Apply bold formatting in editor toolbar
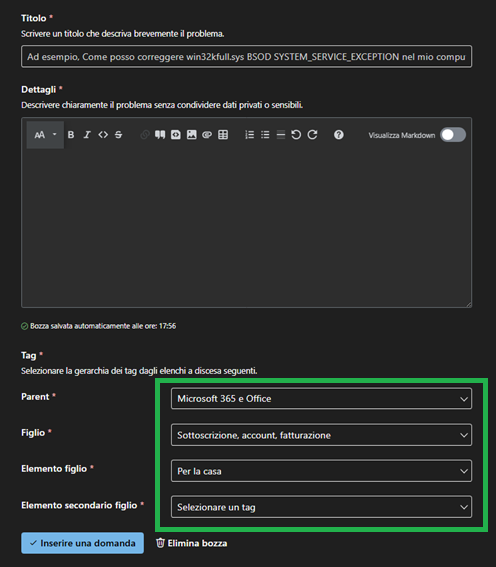The height and width of the screenshot is (567, 496). (71, 135)
